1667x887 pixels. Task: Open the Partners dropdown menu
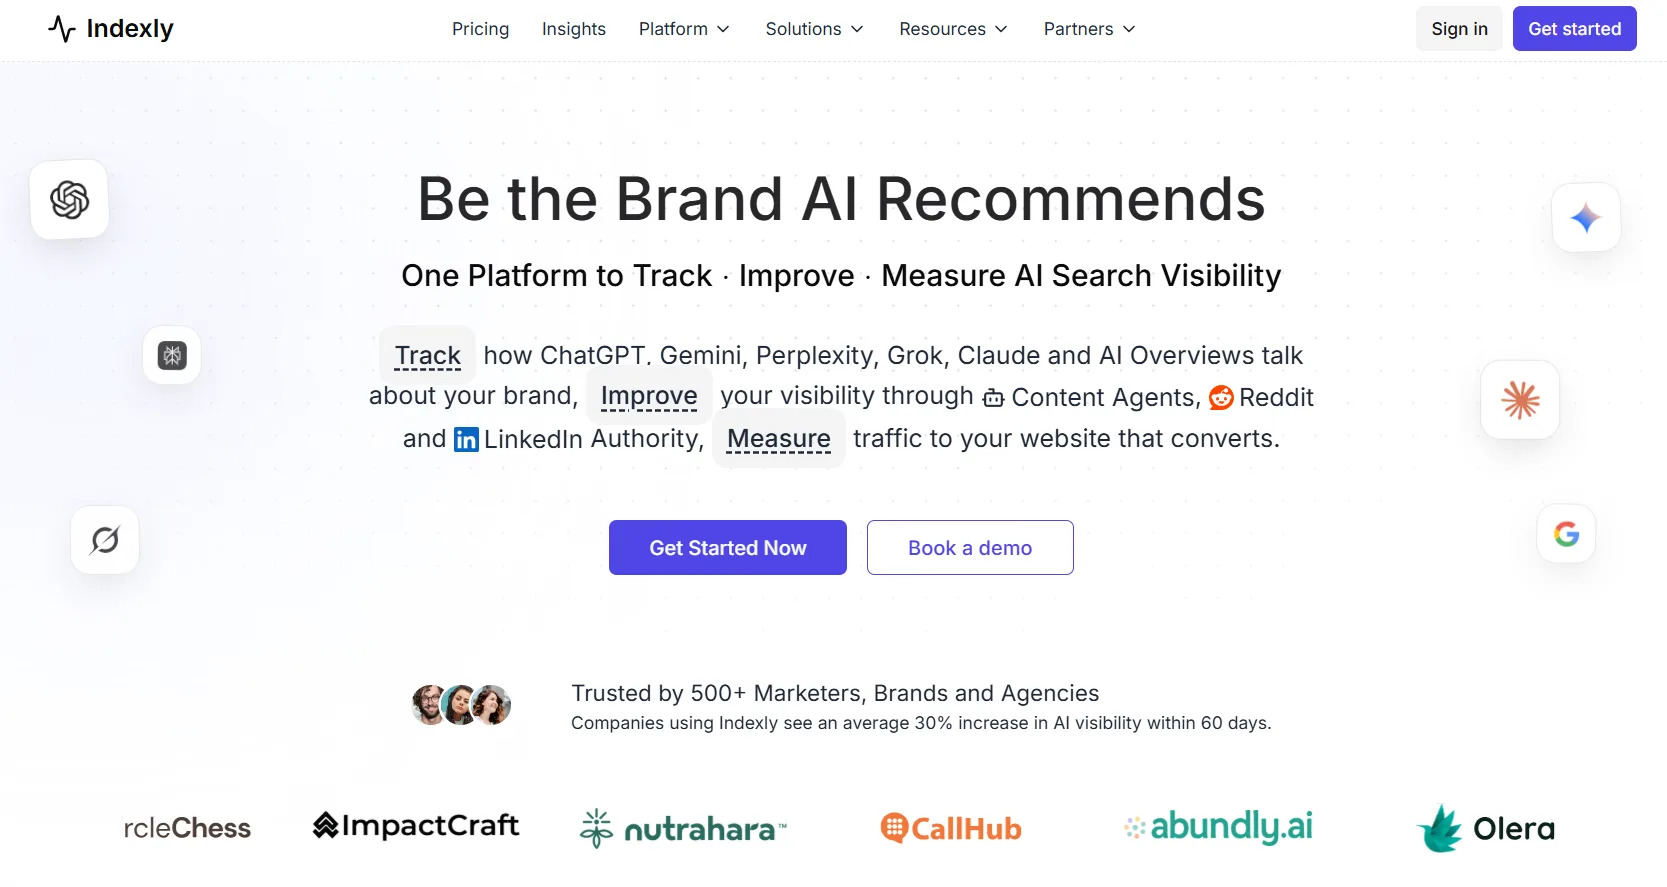1089,29
